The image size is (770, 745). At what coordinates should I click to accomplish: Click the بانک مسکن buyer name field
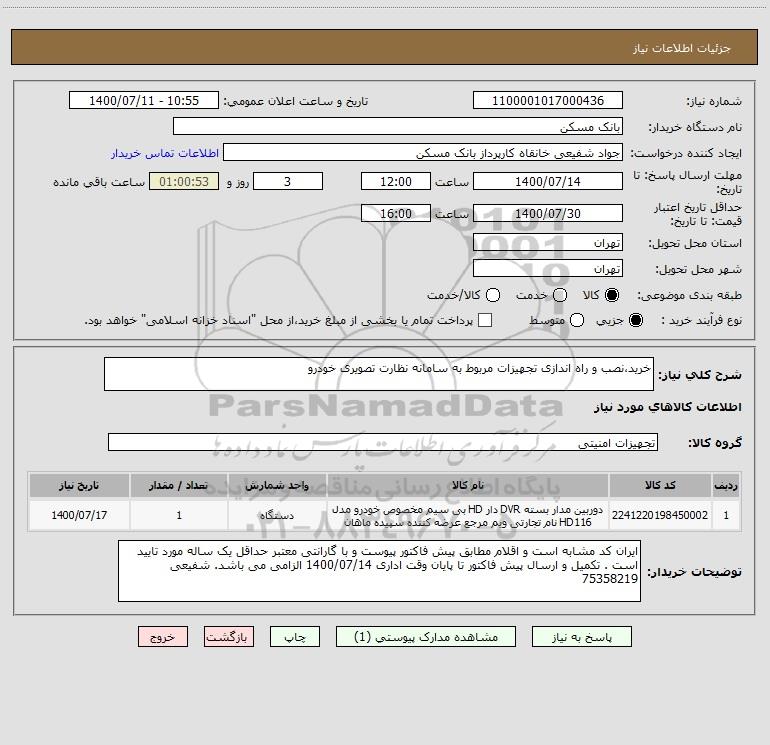(398, 126)
